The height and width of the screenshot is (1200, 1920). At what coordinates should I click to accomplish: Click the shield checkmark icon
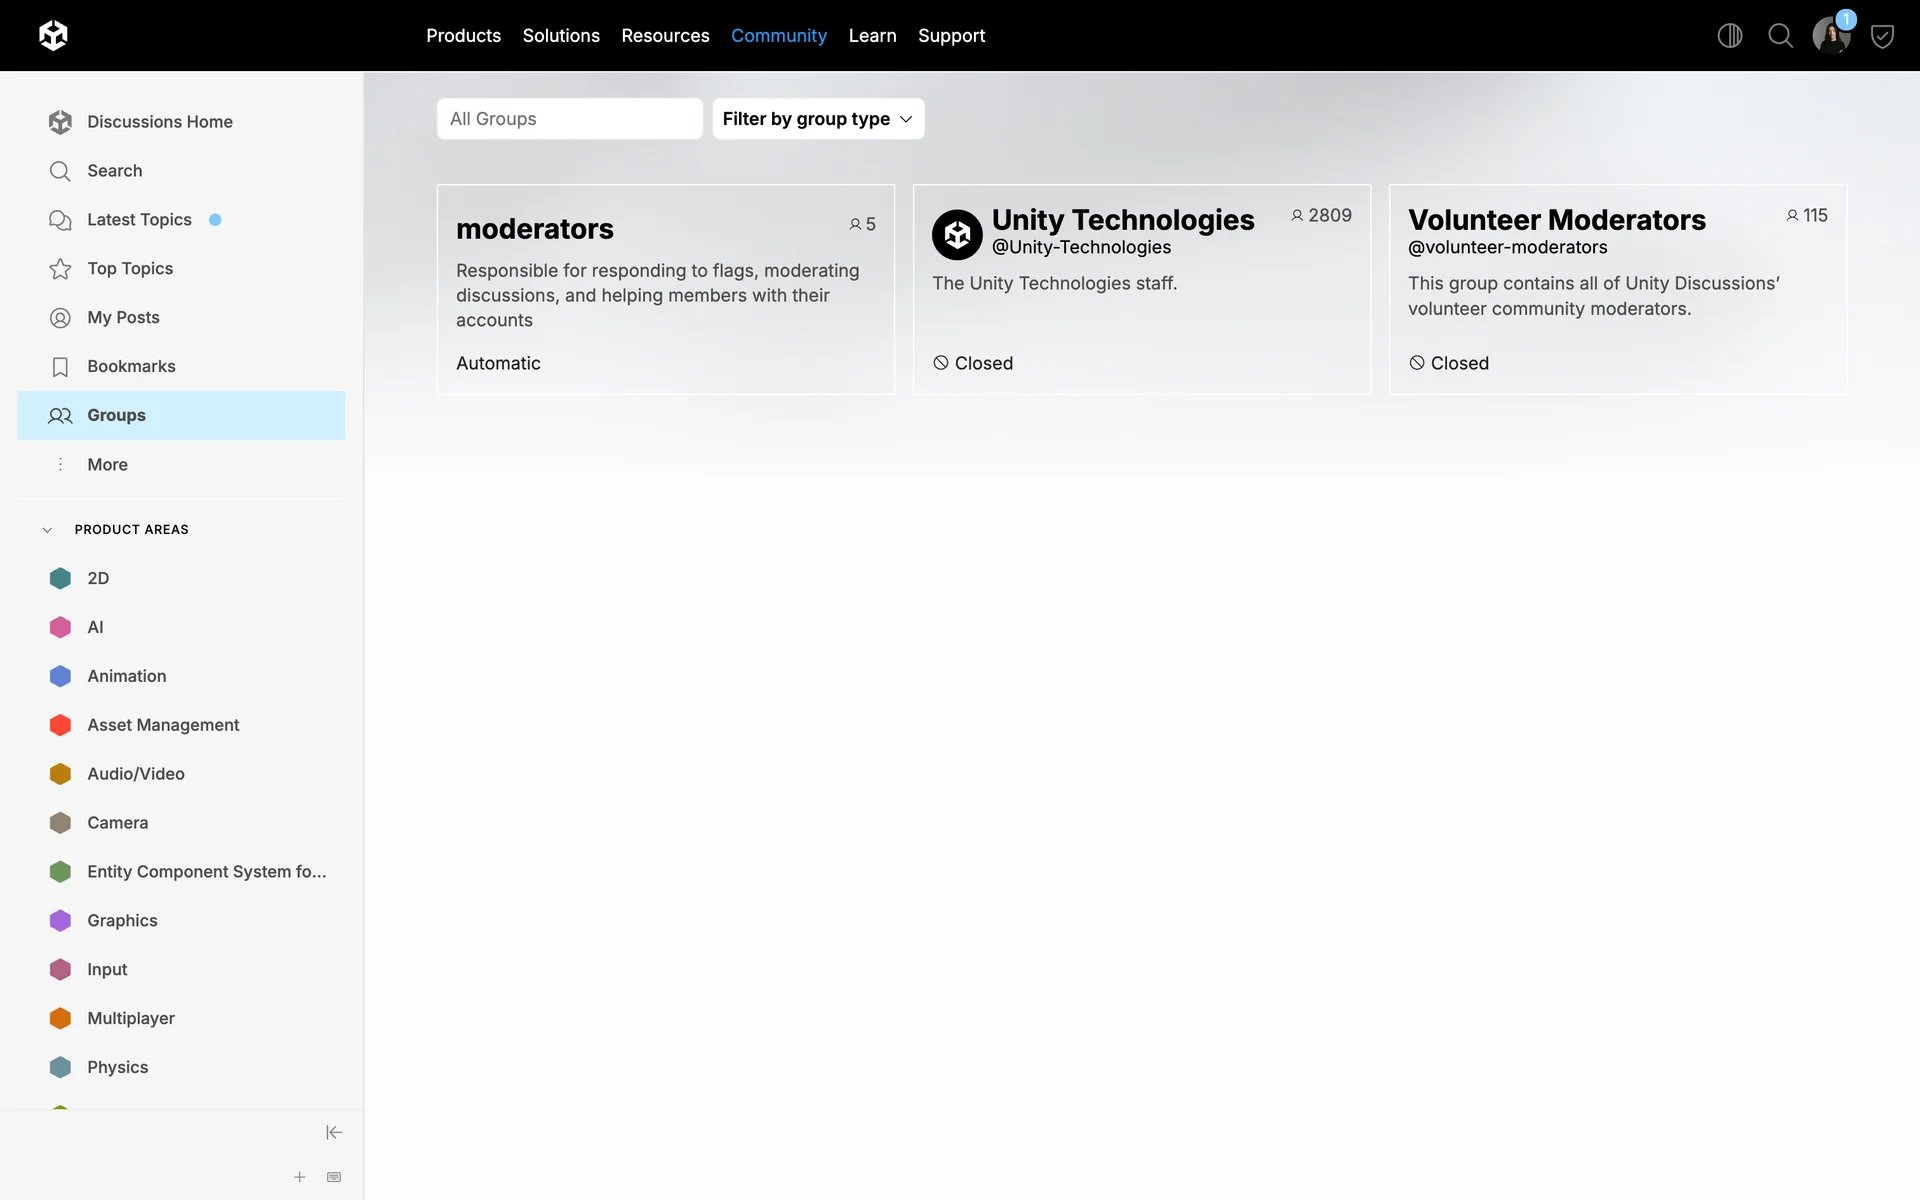[1882, 36]
